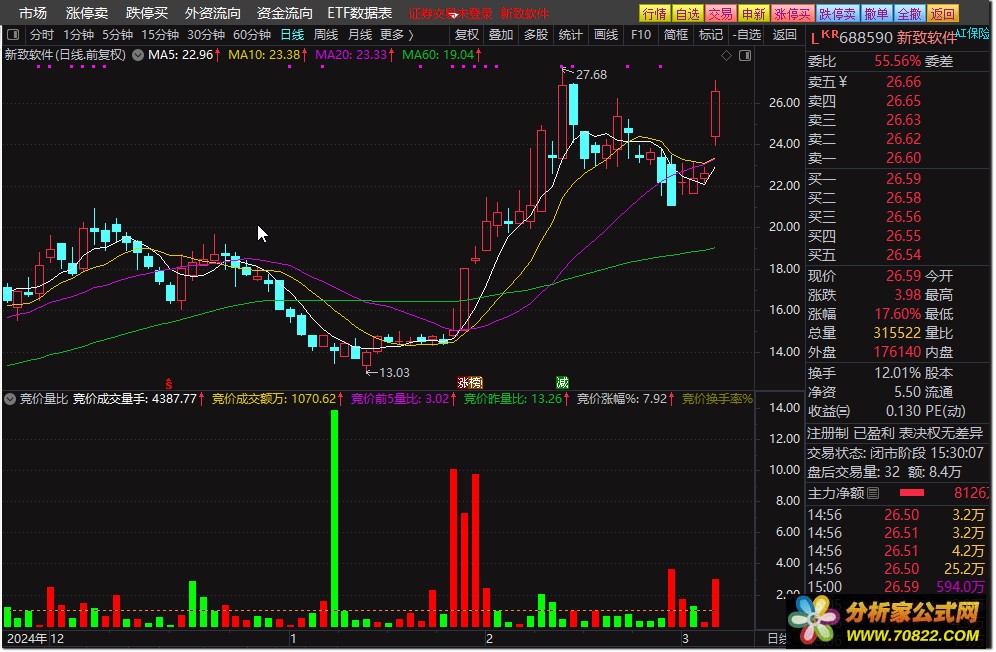Switch to 60分钟 chart period
This screenshot has width=996, height=652.
tap(252, 34)
